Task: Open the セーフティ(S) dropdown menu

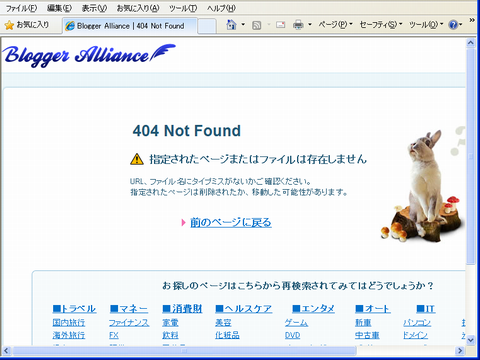Action: point(381,25)
